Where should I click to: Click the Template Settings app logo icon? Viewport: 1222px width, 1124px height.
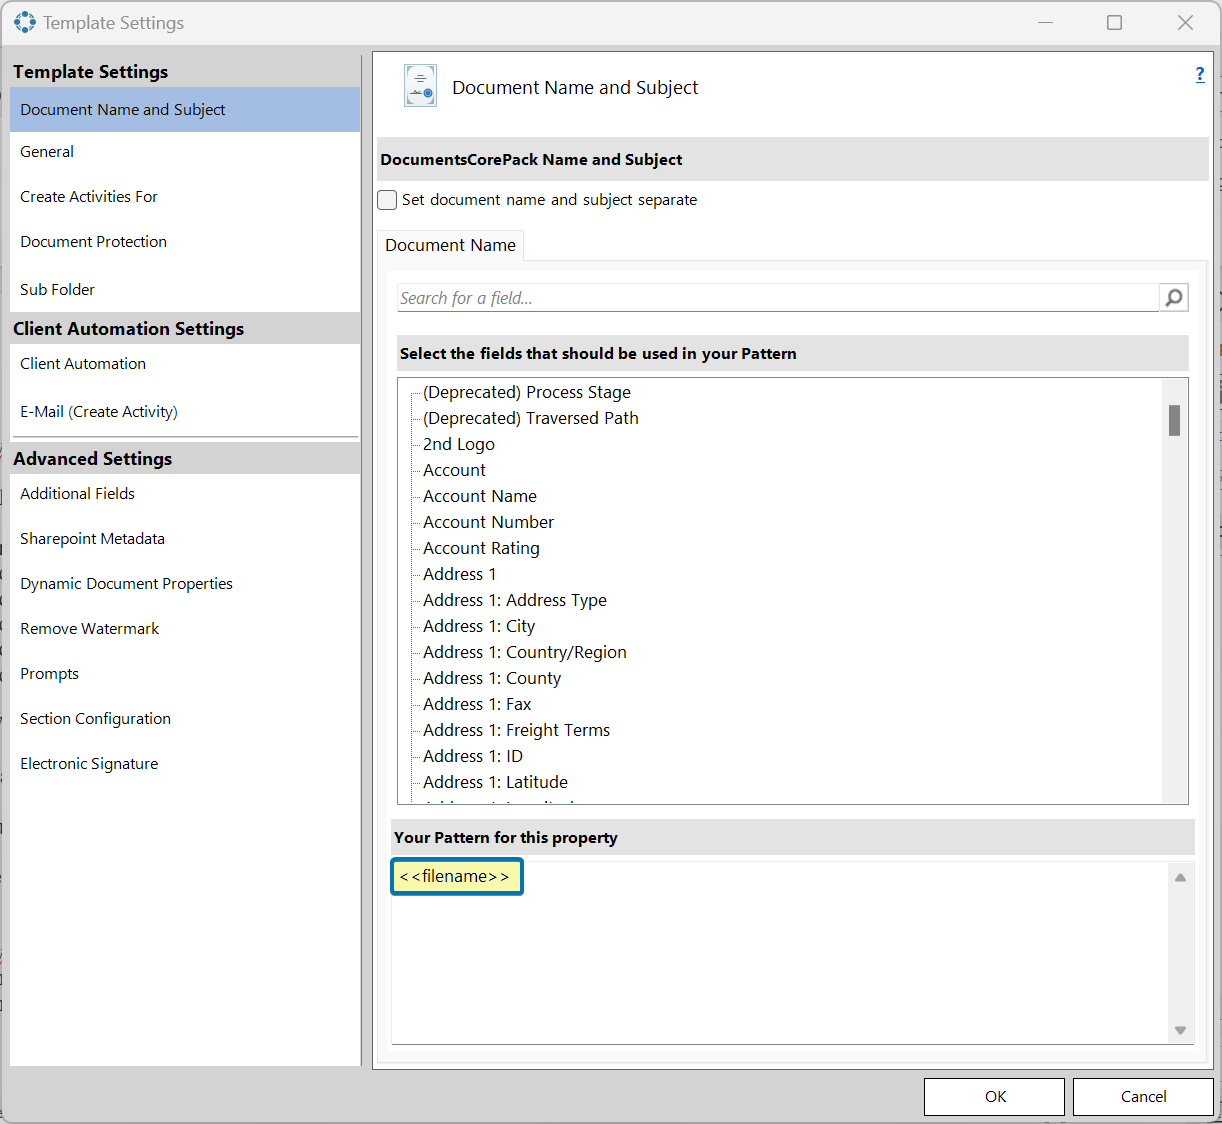pos(25,22)
